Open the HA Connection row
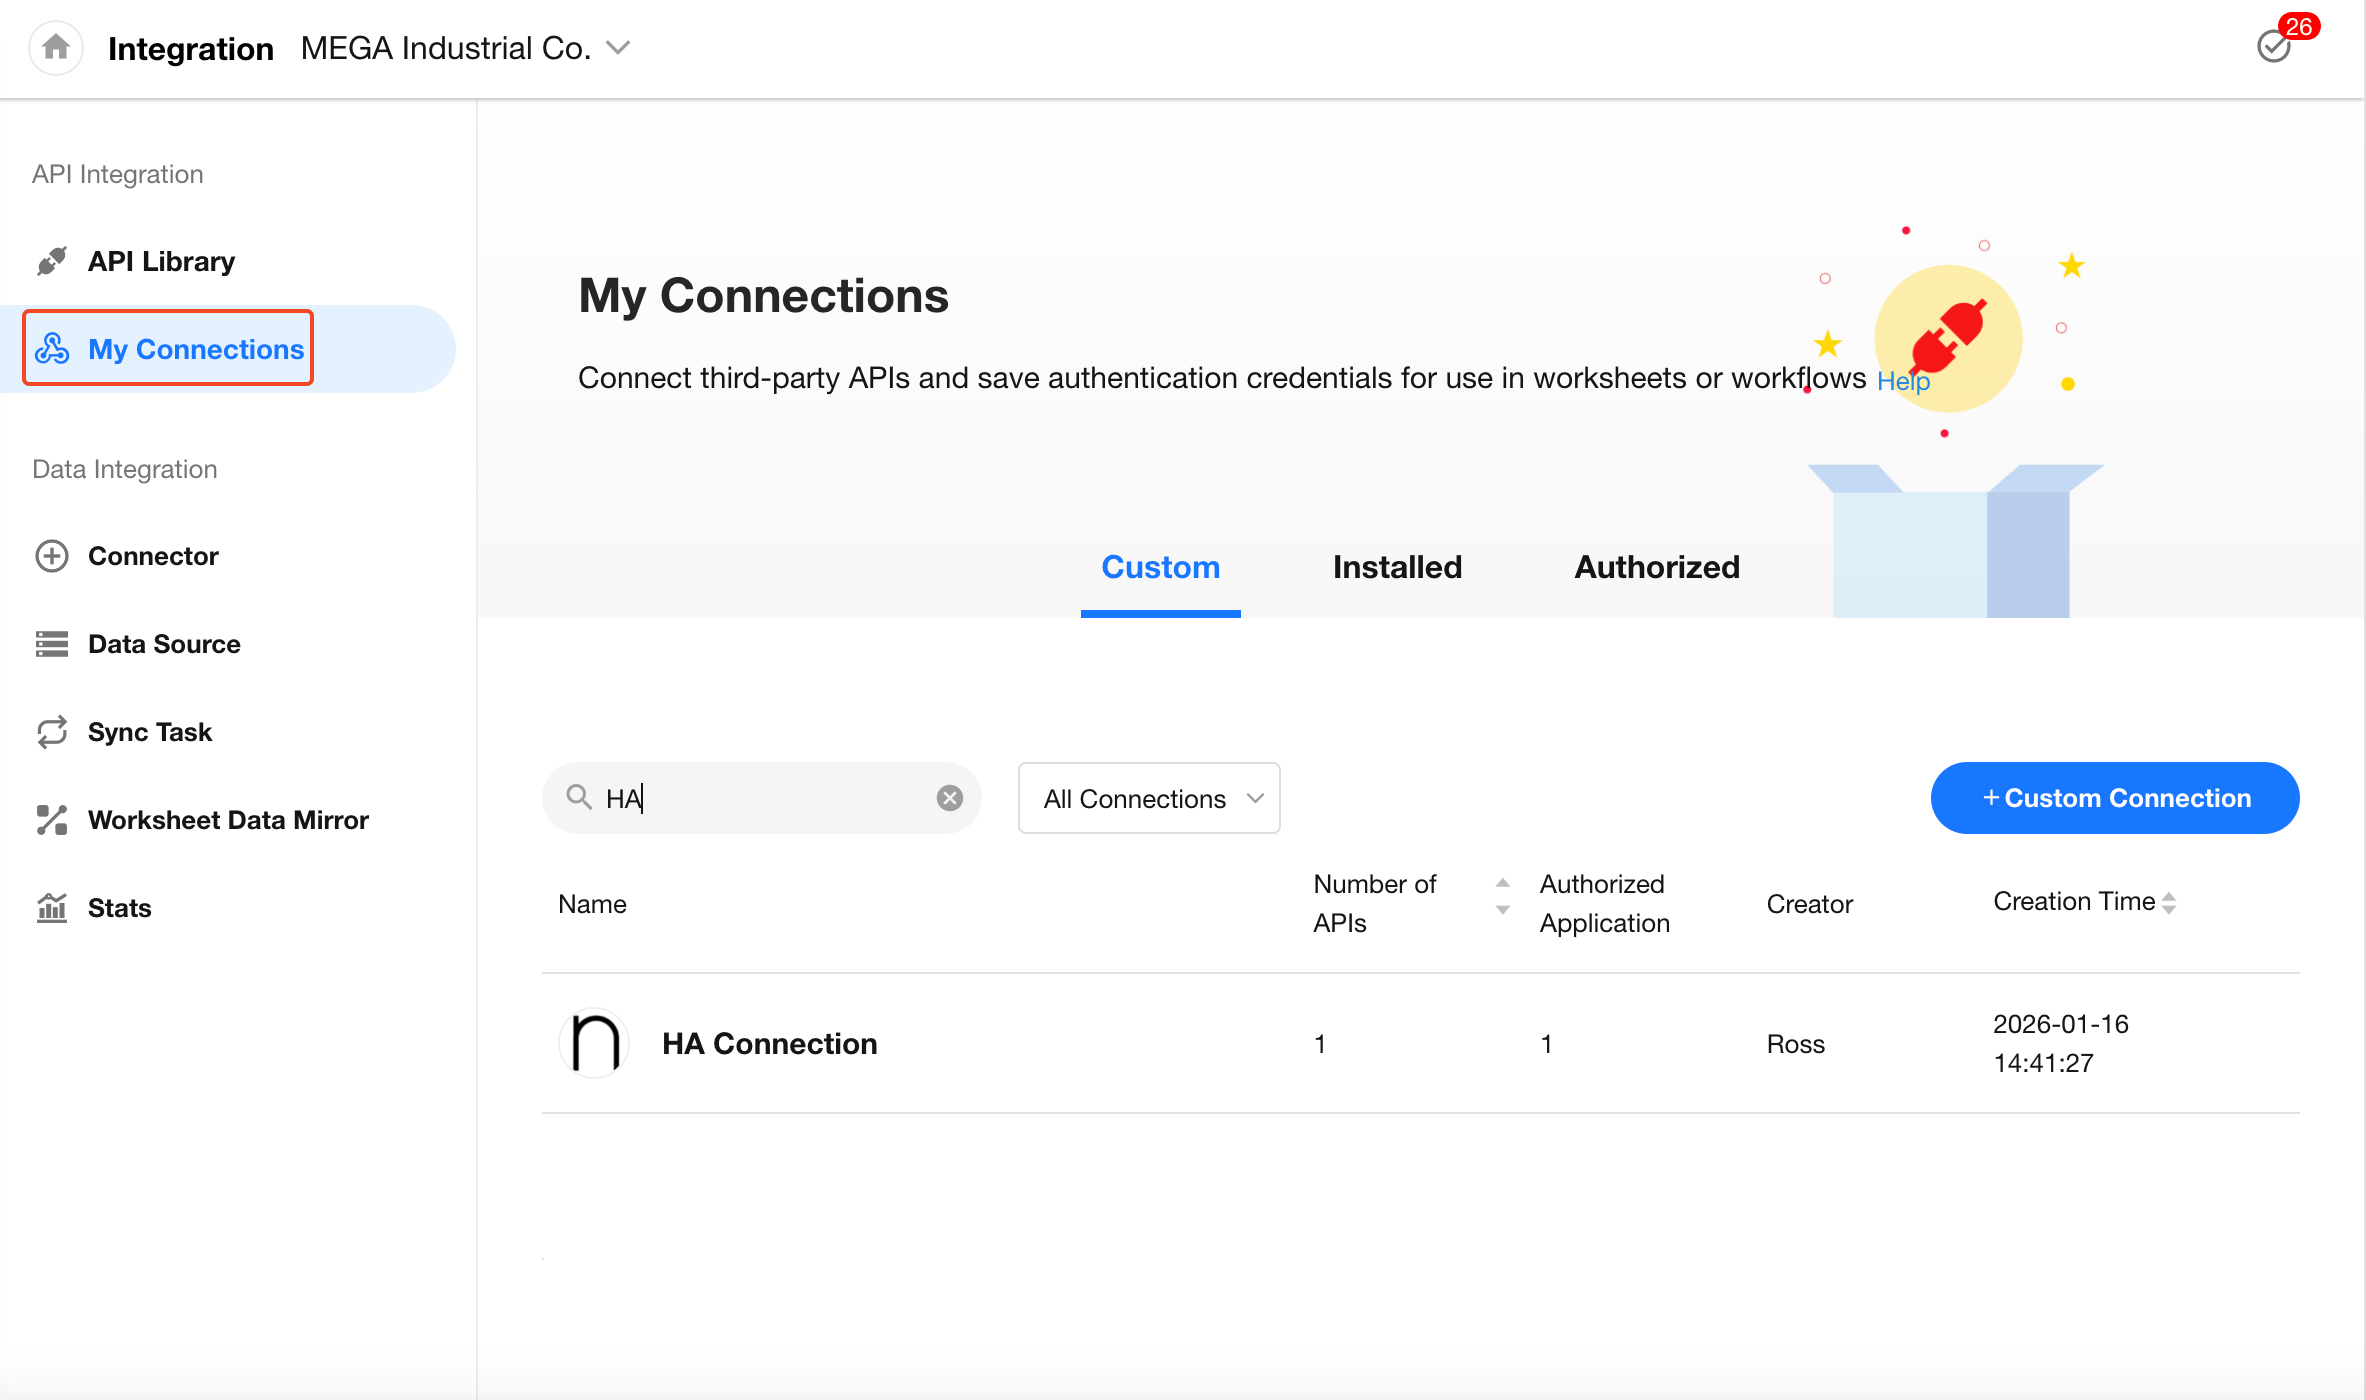The height and width of the screenshot is (1400, 2366). [x=769, y=1043]
